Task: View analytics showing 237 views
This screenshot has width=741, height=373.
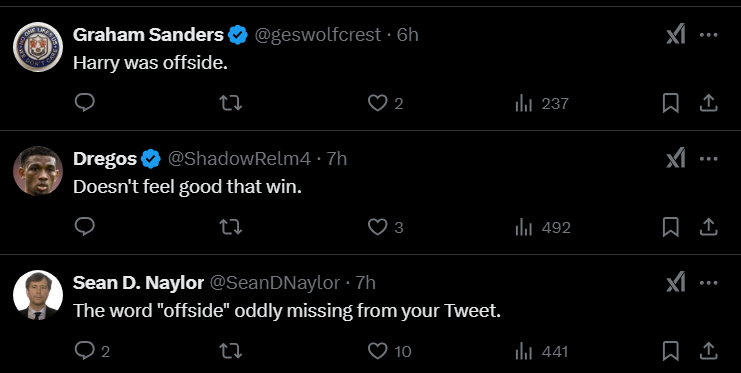Action: (542, 103)
